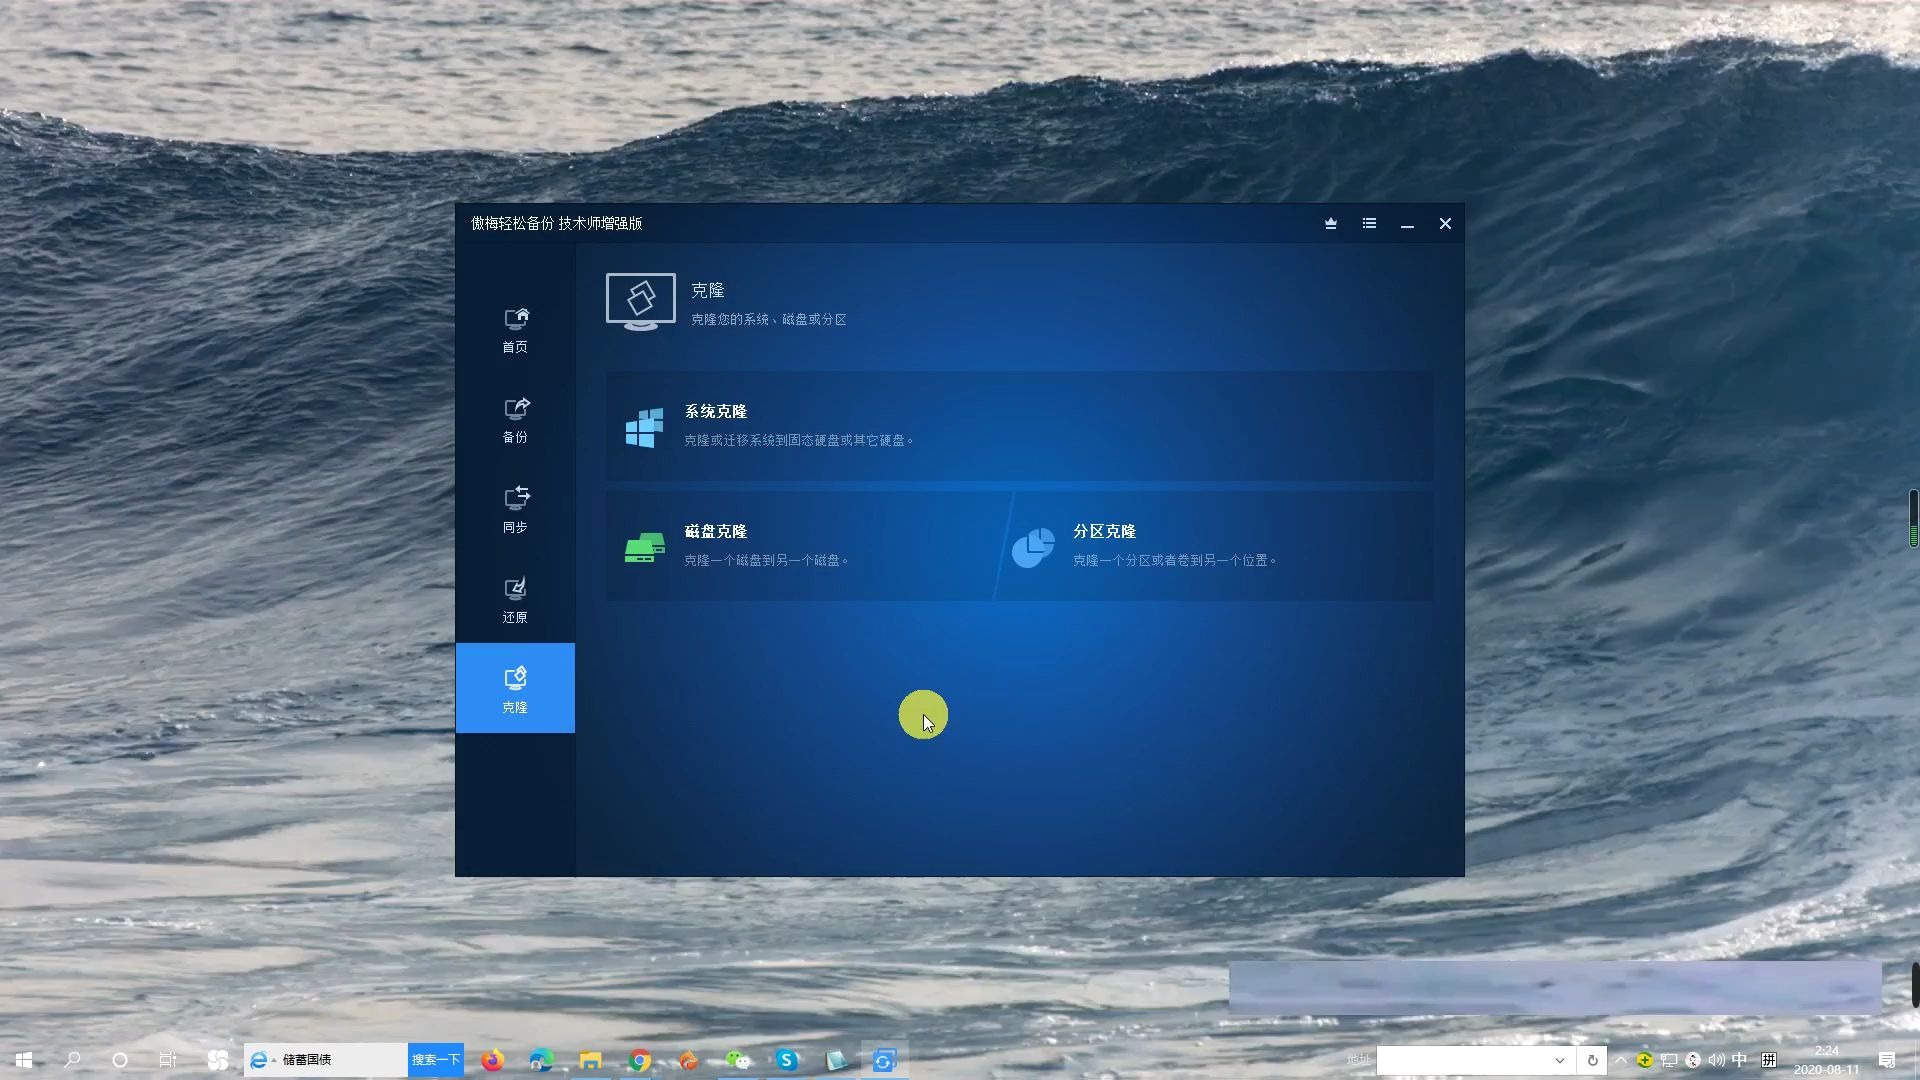Open Task View on taskbar
The width and height of the screenshot is (1920, 1080).
click(x=168, y=1060)
